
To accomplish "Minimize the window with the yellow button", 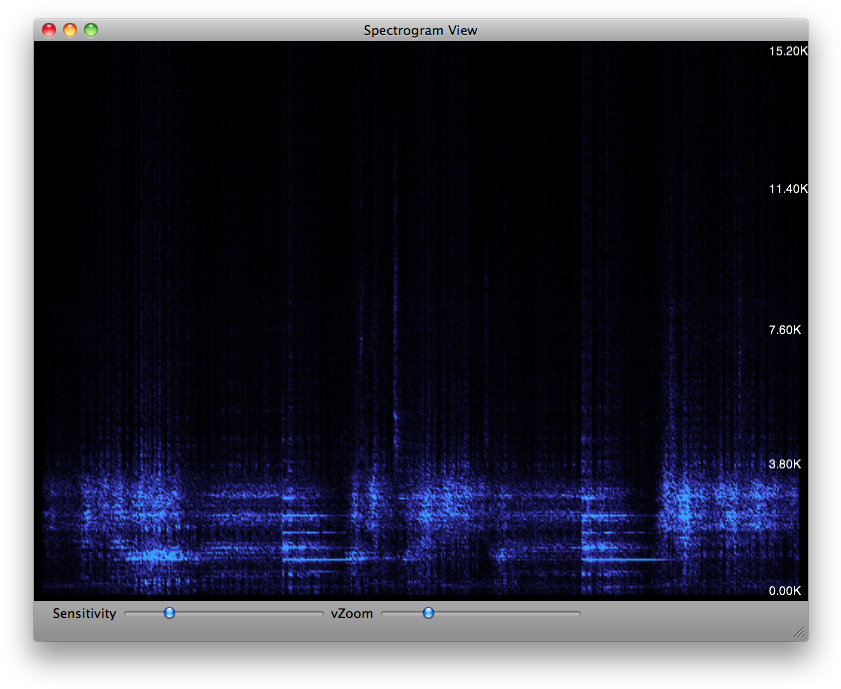I will pos(70,30).
